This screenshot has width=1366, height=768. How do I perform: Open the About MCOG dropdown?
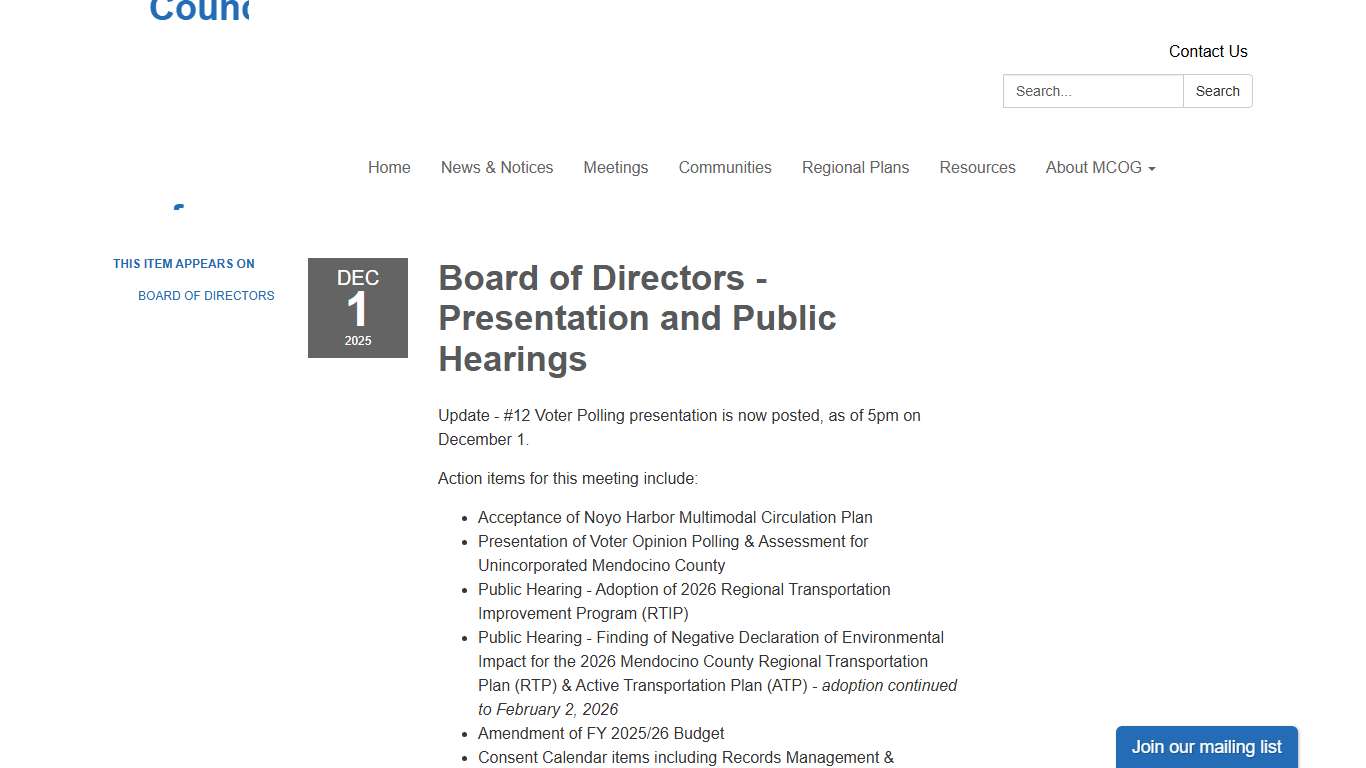[x=1094, y=167]
